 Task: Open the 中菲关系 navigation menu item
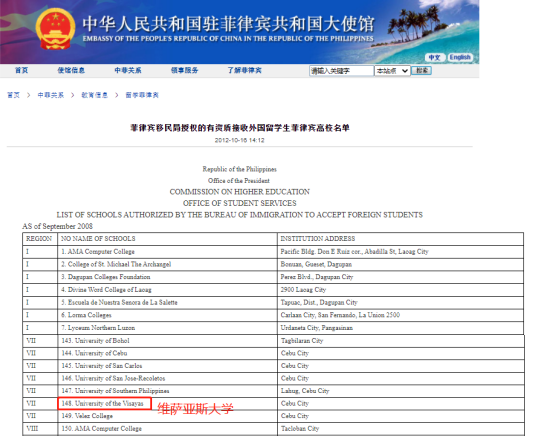click(x=128, y=70)
